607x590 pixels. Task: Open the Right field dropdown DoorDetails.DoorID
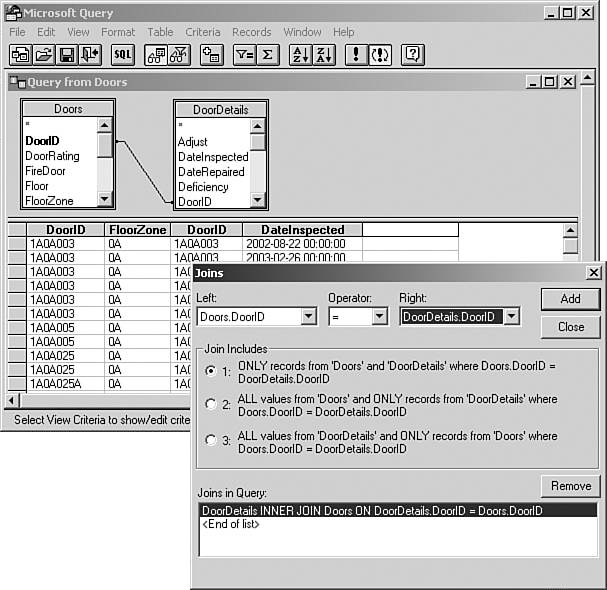[x=511, y=317]
